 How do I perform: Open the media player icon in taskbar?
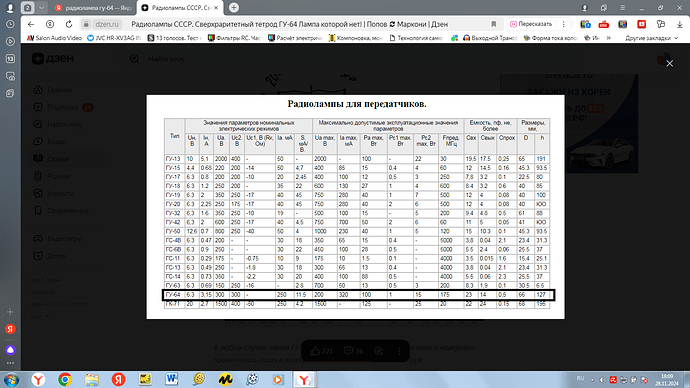click(x=278, y=380)
